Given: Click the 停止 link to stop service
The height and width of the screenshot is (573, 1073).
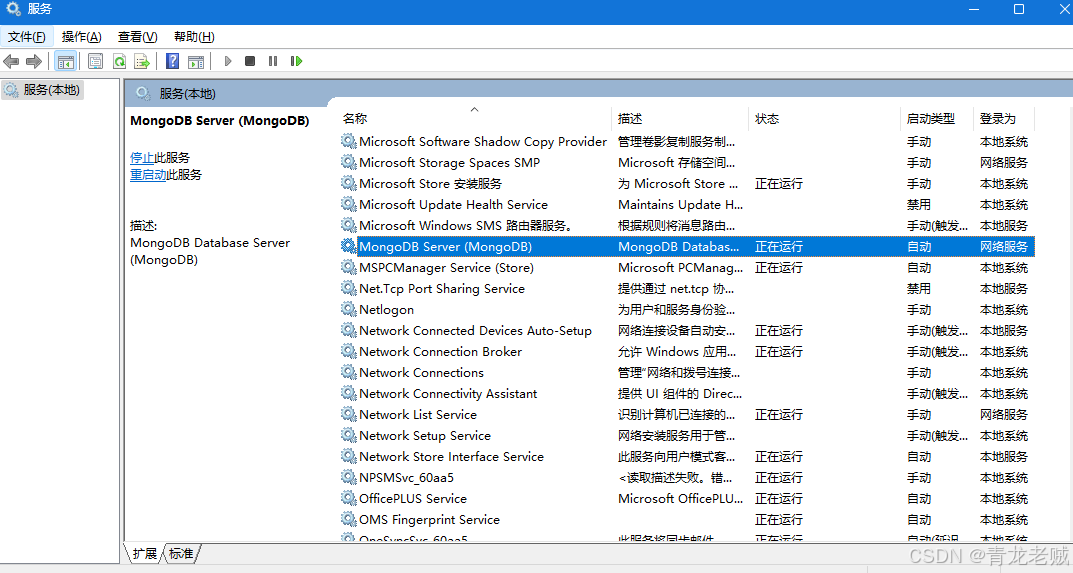Looking at the screenshot, I should 142,157.
